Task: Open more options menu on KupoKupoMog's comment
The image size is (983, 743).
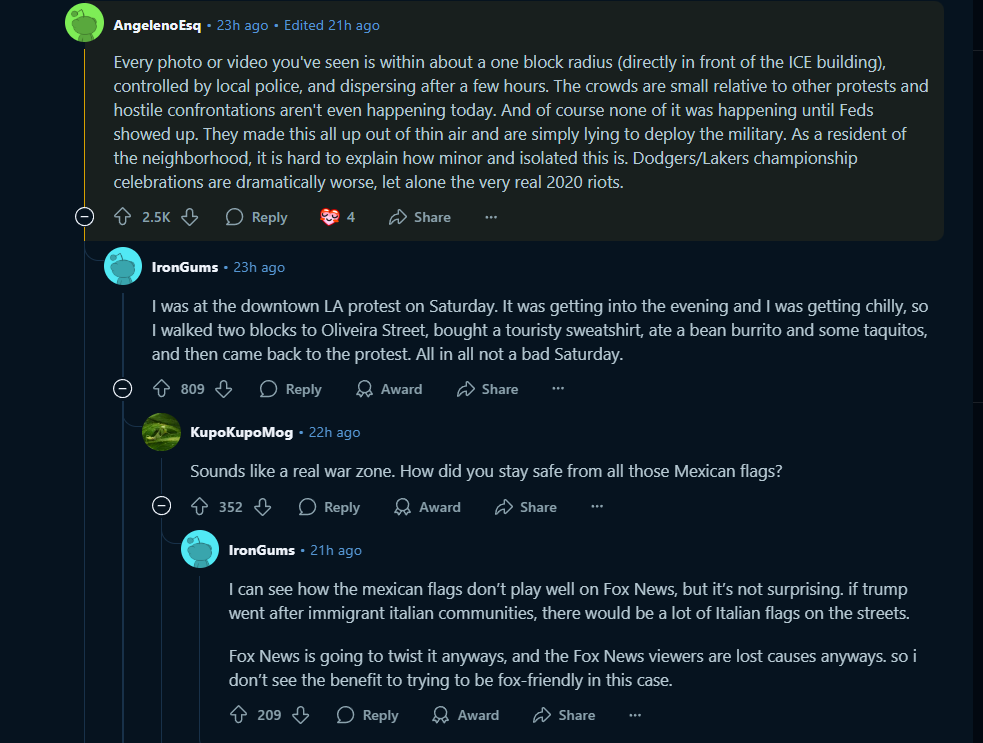Action: 597,507
